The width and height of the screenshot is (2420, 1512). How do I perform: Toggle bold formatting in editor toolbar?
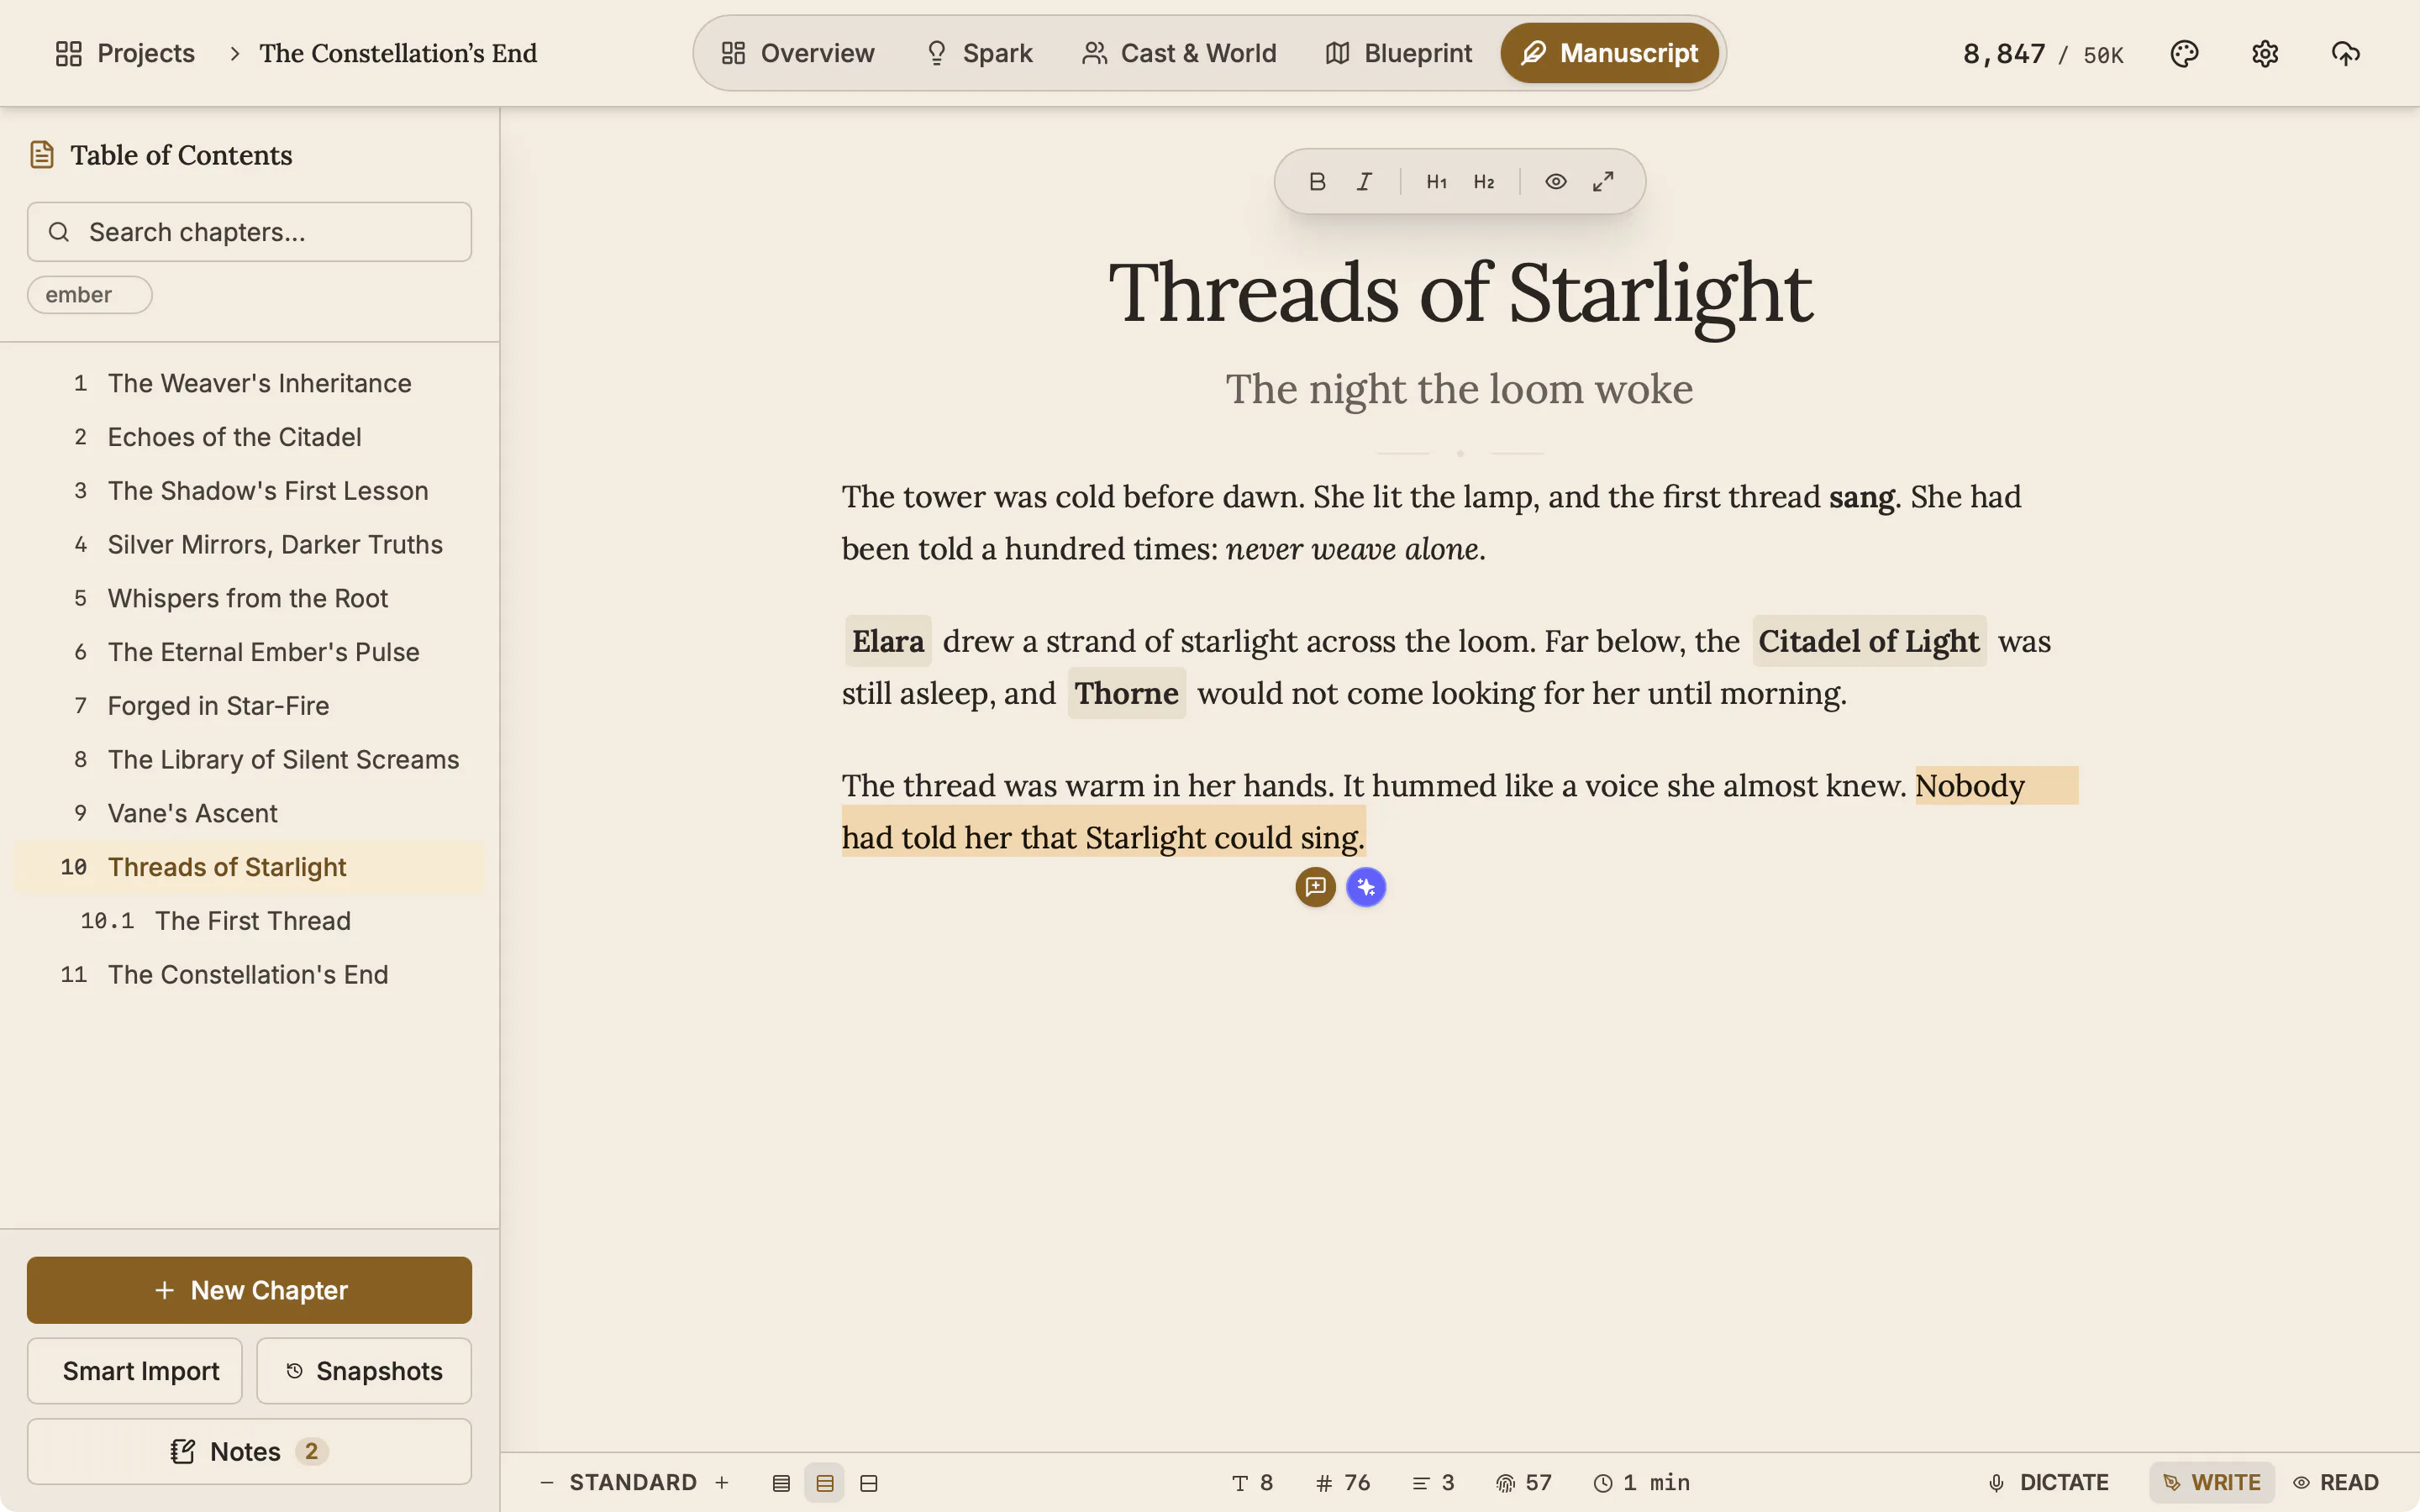click(1317, 181)
